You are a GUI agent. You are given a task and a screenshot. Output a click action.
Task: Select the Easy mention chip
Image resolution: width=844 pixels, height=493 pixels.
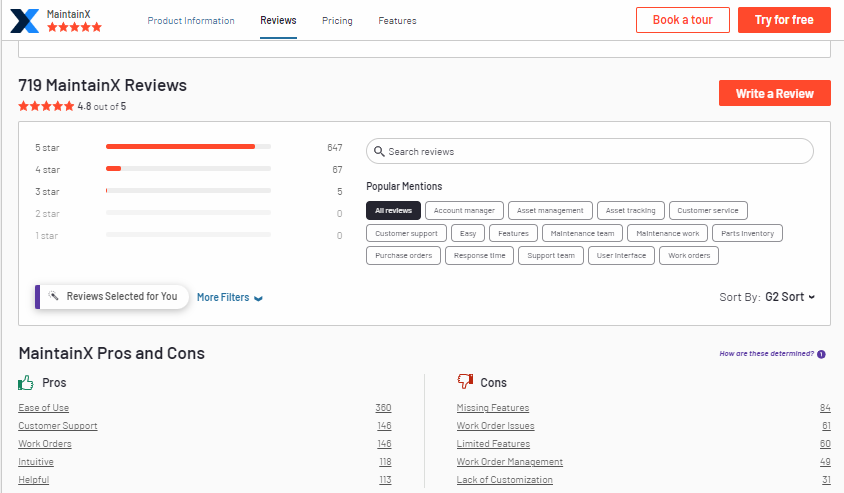468,233
